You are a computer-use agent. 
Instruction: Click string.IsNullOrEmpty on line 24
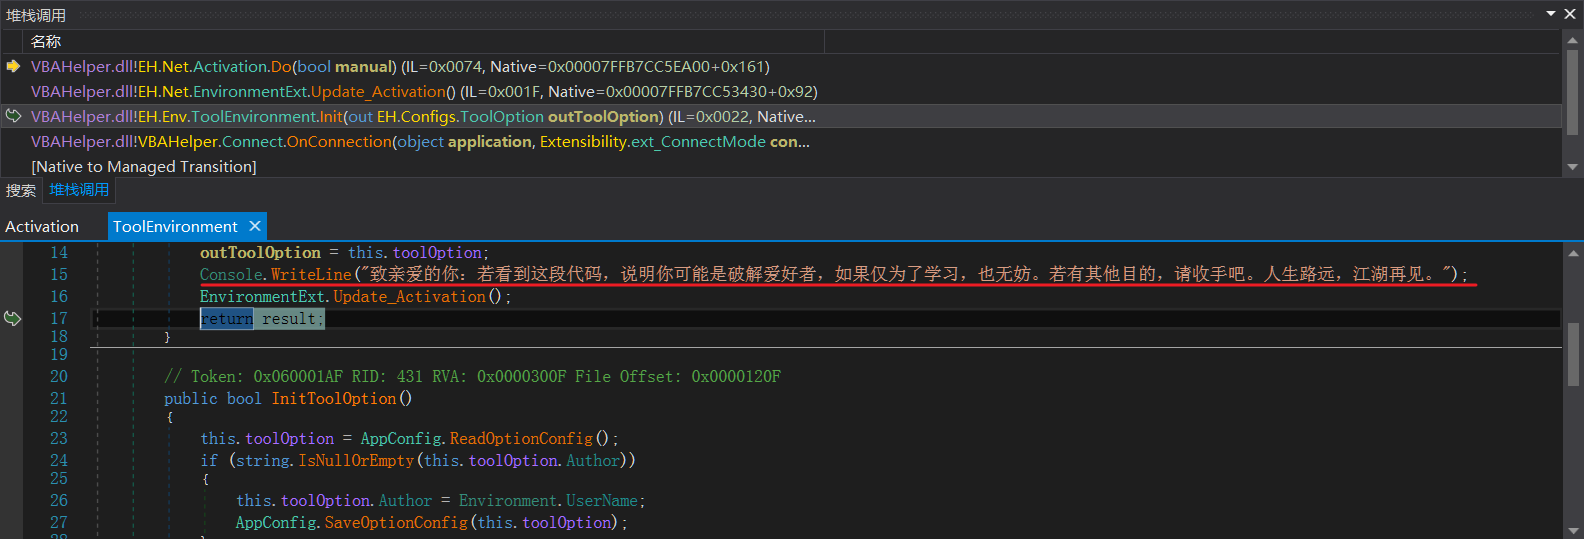(x=325, y=460)
